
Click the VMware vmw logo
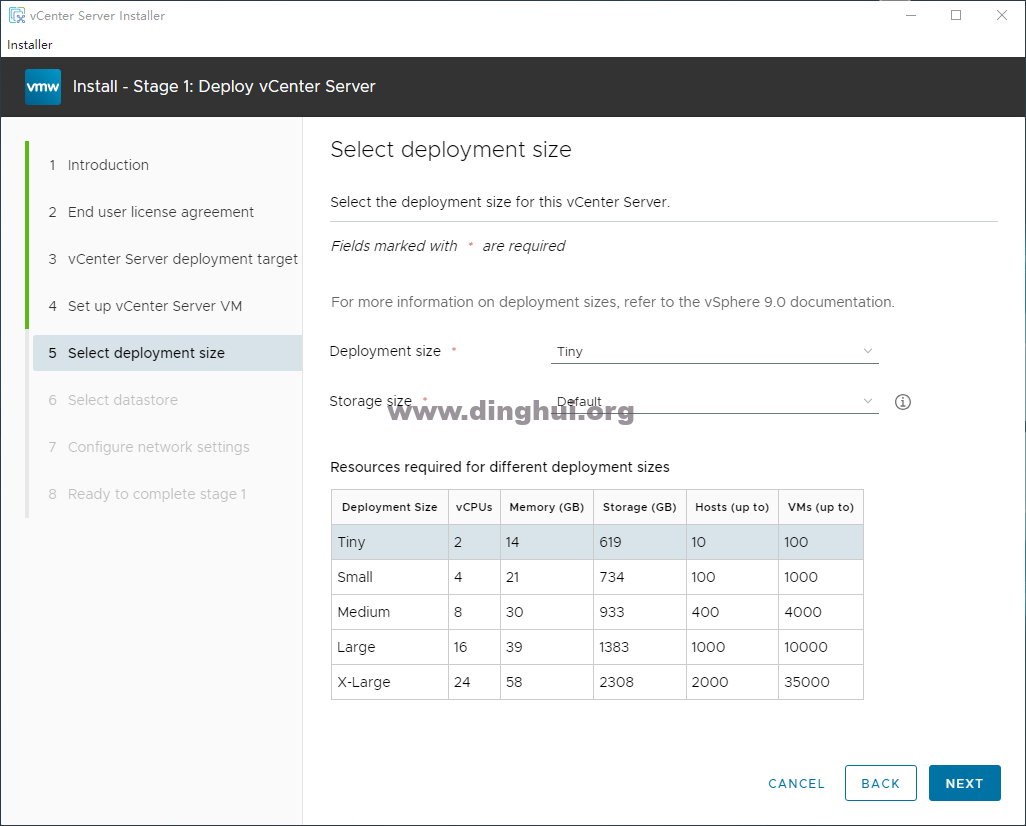[x=43, y=87]
